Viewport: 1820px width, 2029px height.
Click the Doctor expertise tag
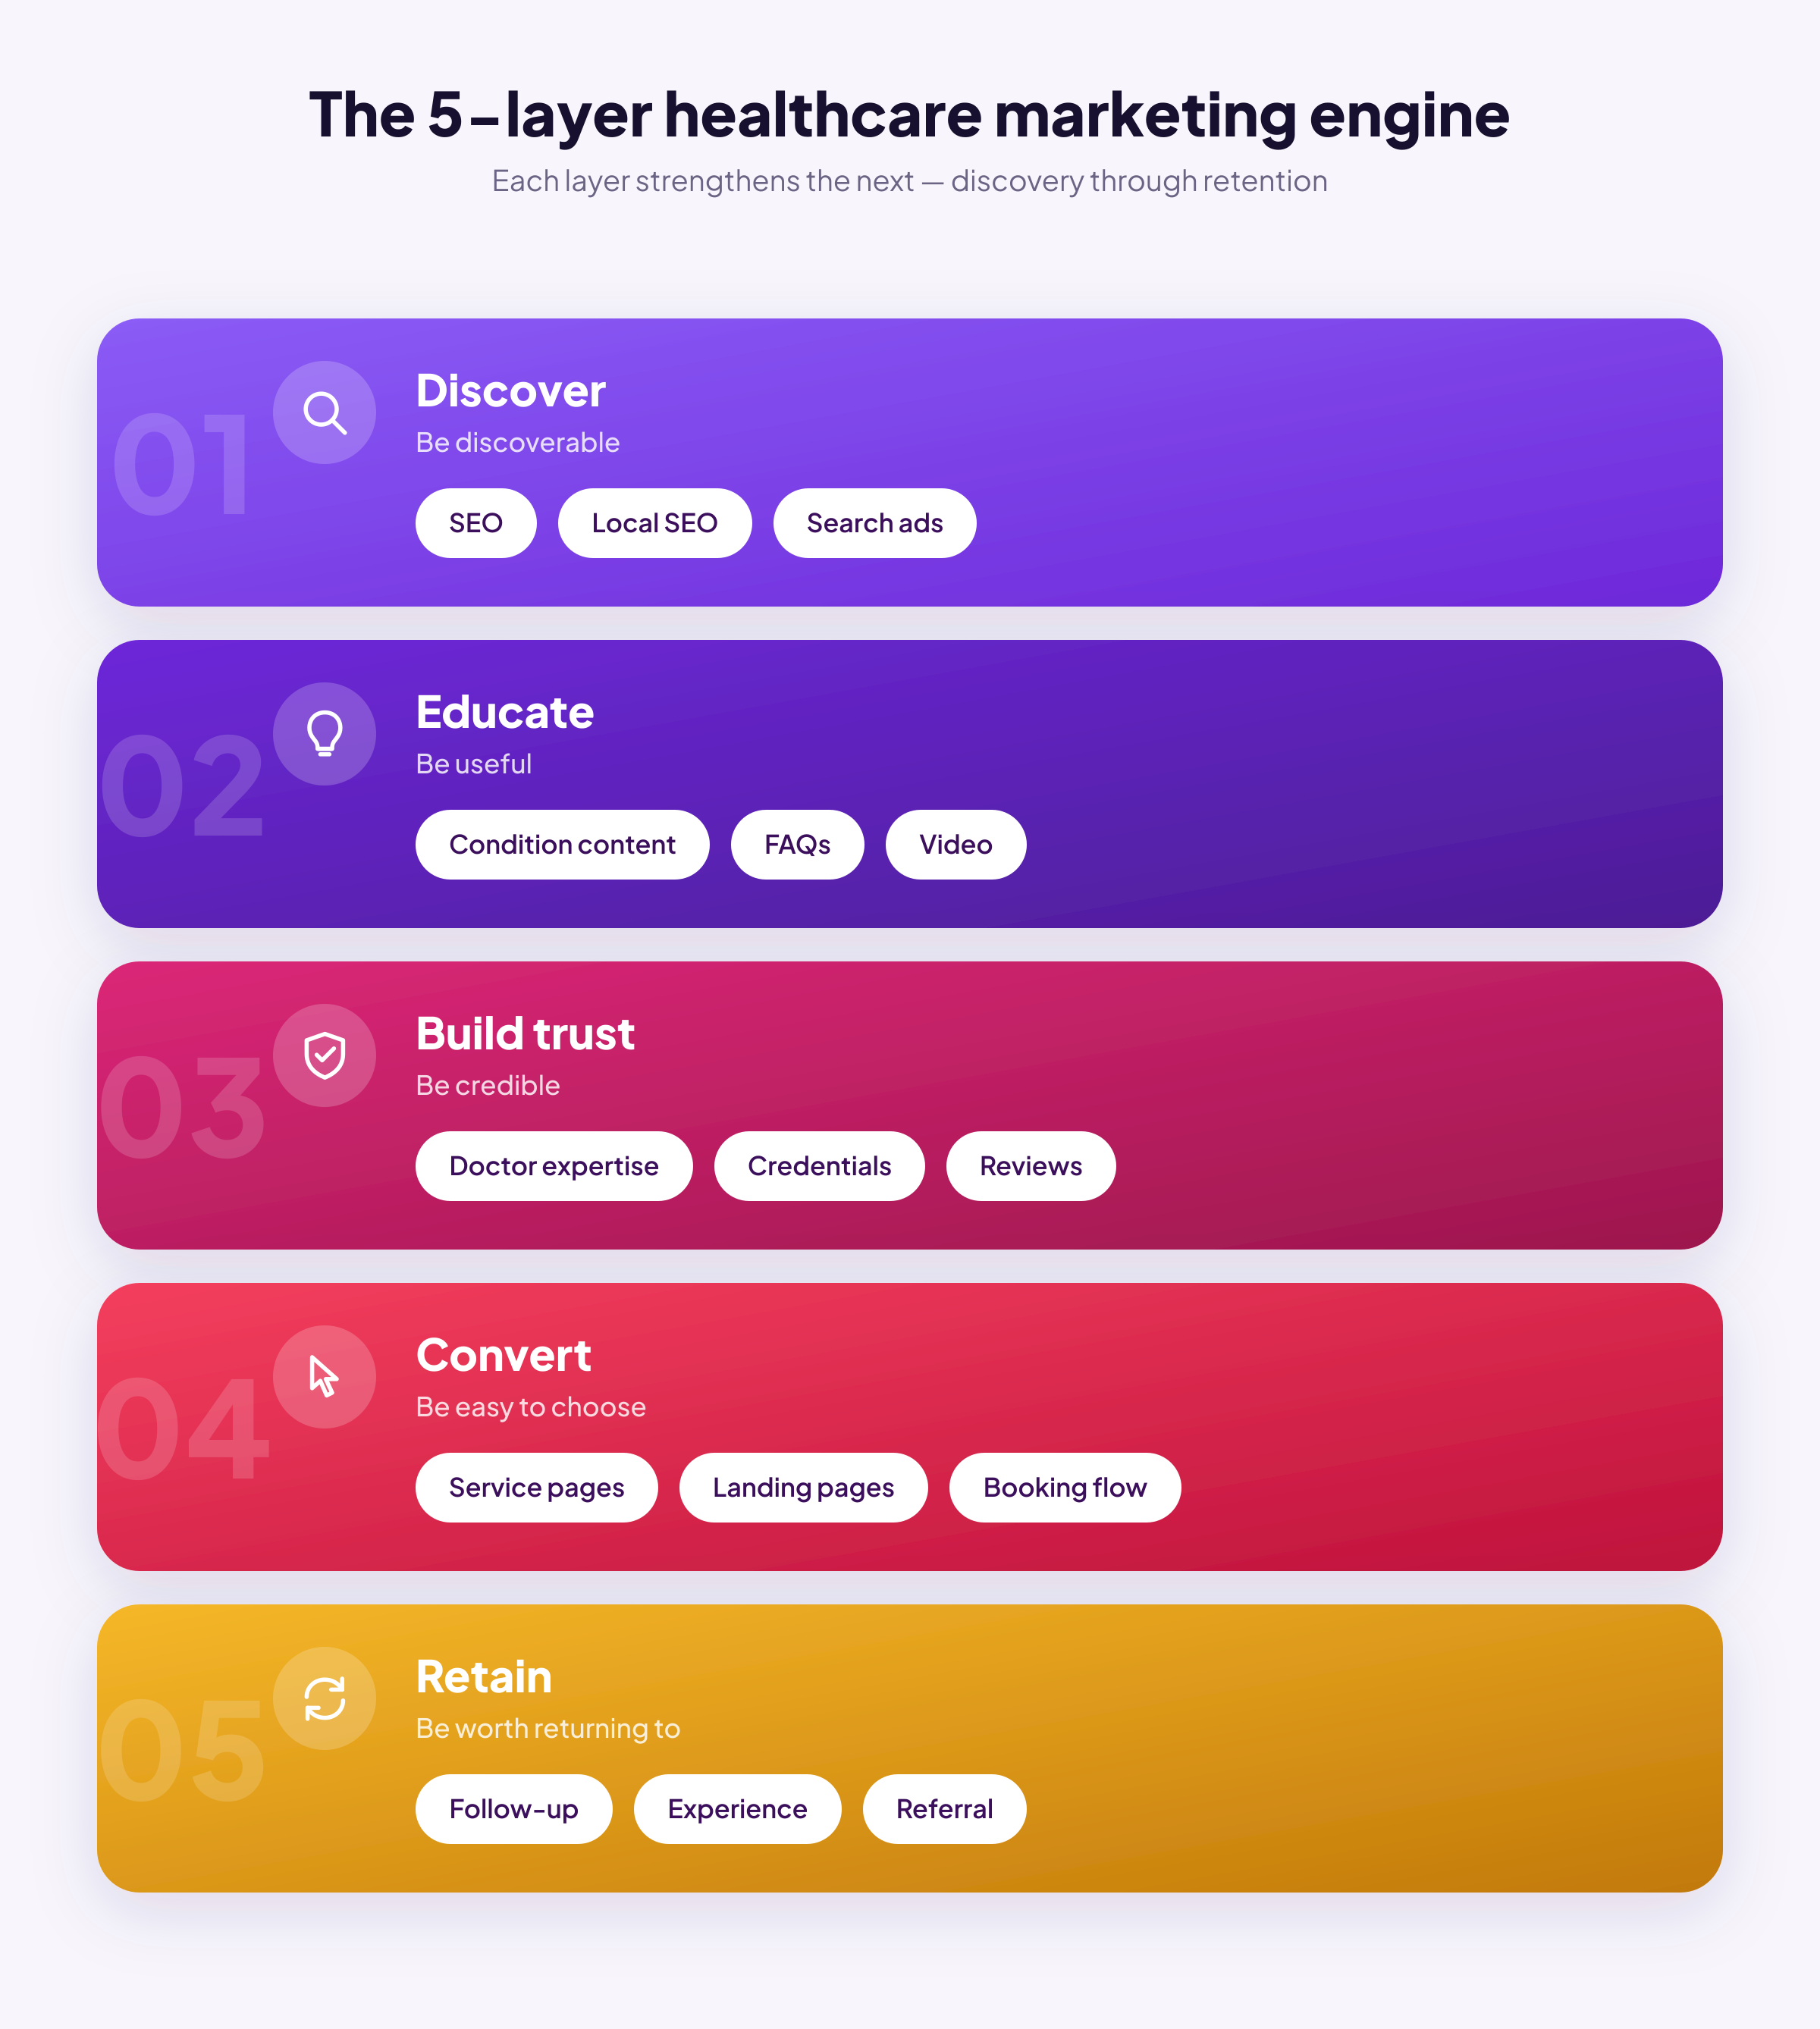click(x=554, y=1166)
